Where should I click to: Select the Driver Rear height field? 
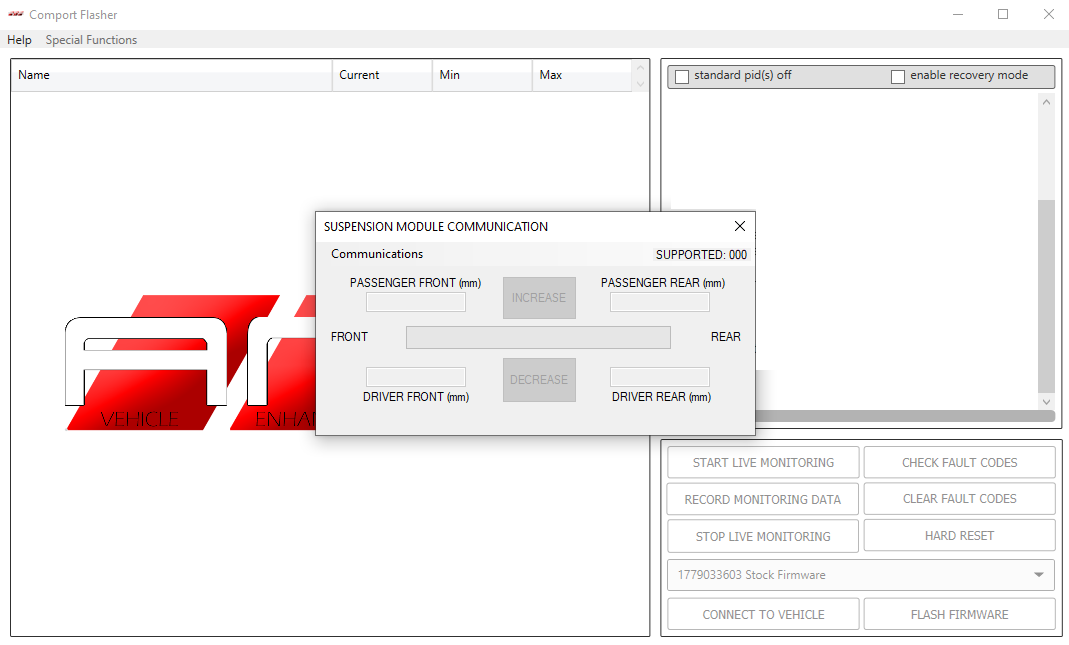click(659, 377)
